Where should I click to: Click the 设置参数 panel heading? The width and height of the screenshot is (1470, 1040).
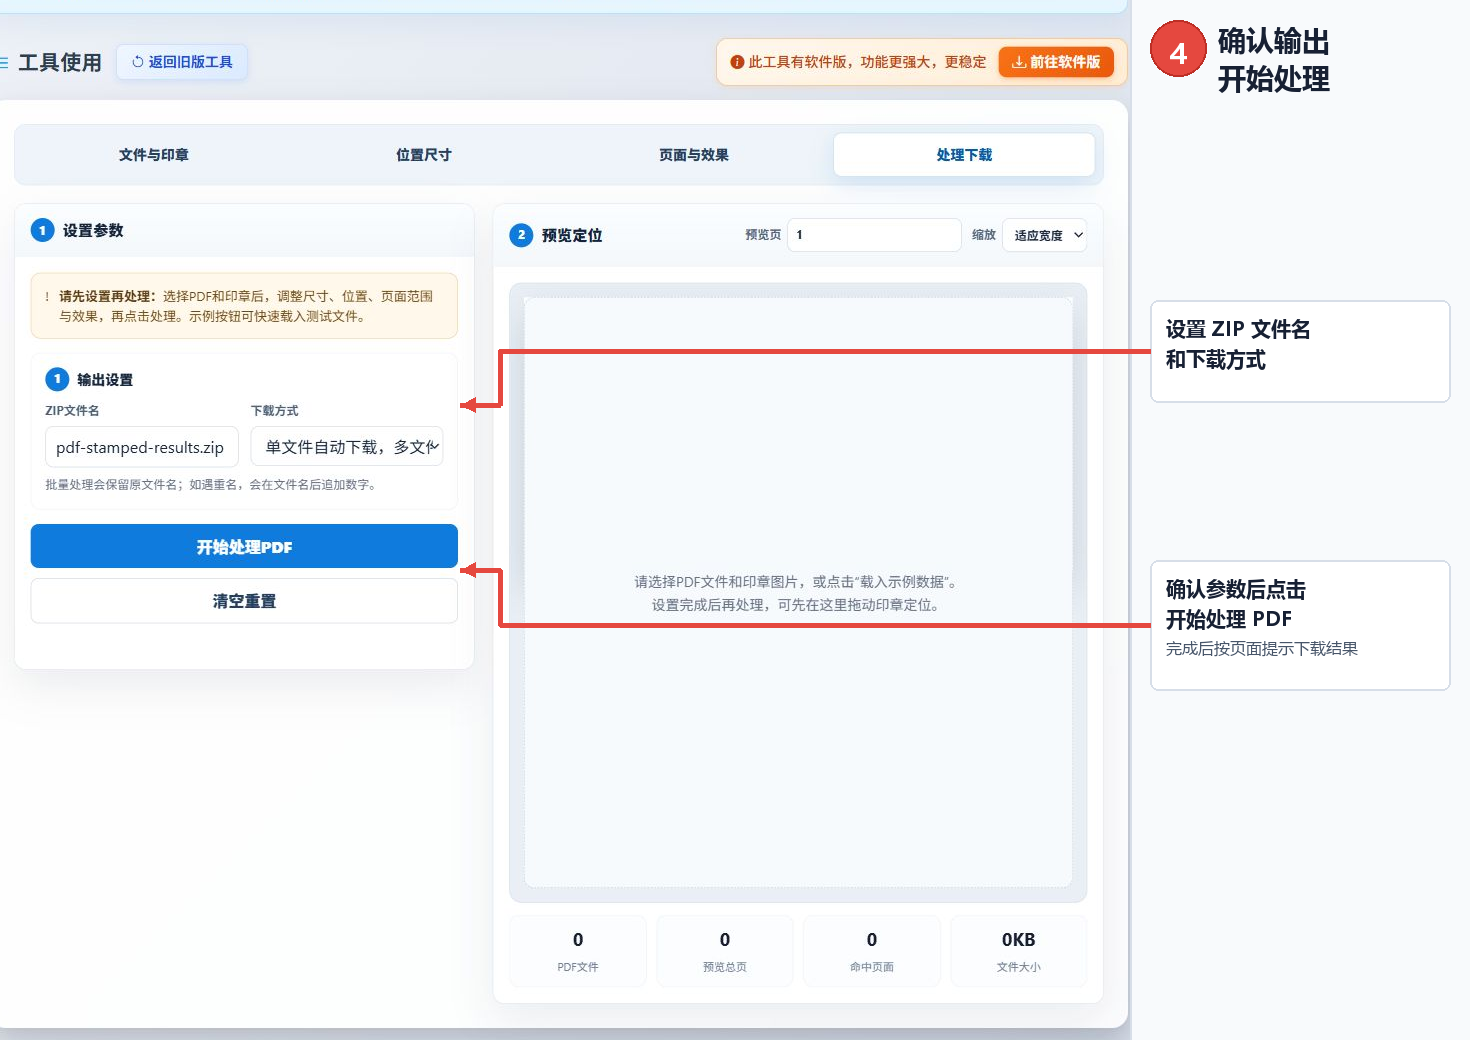click(93, 231)
